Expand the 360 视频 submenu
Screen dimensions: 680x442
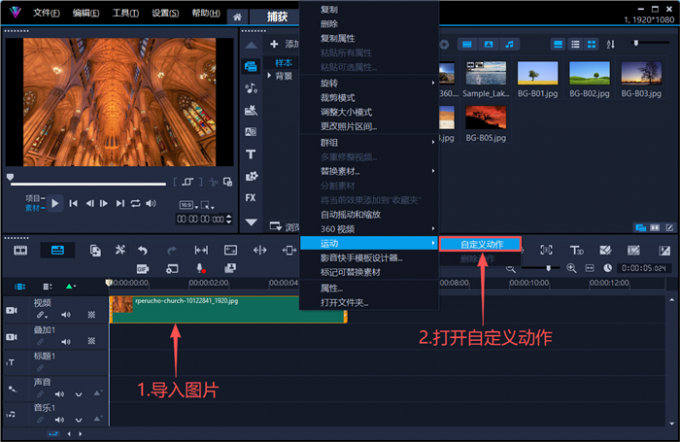pyautogui.click(x=369, y=229)
